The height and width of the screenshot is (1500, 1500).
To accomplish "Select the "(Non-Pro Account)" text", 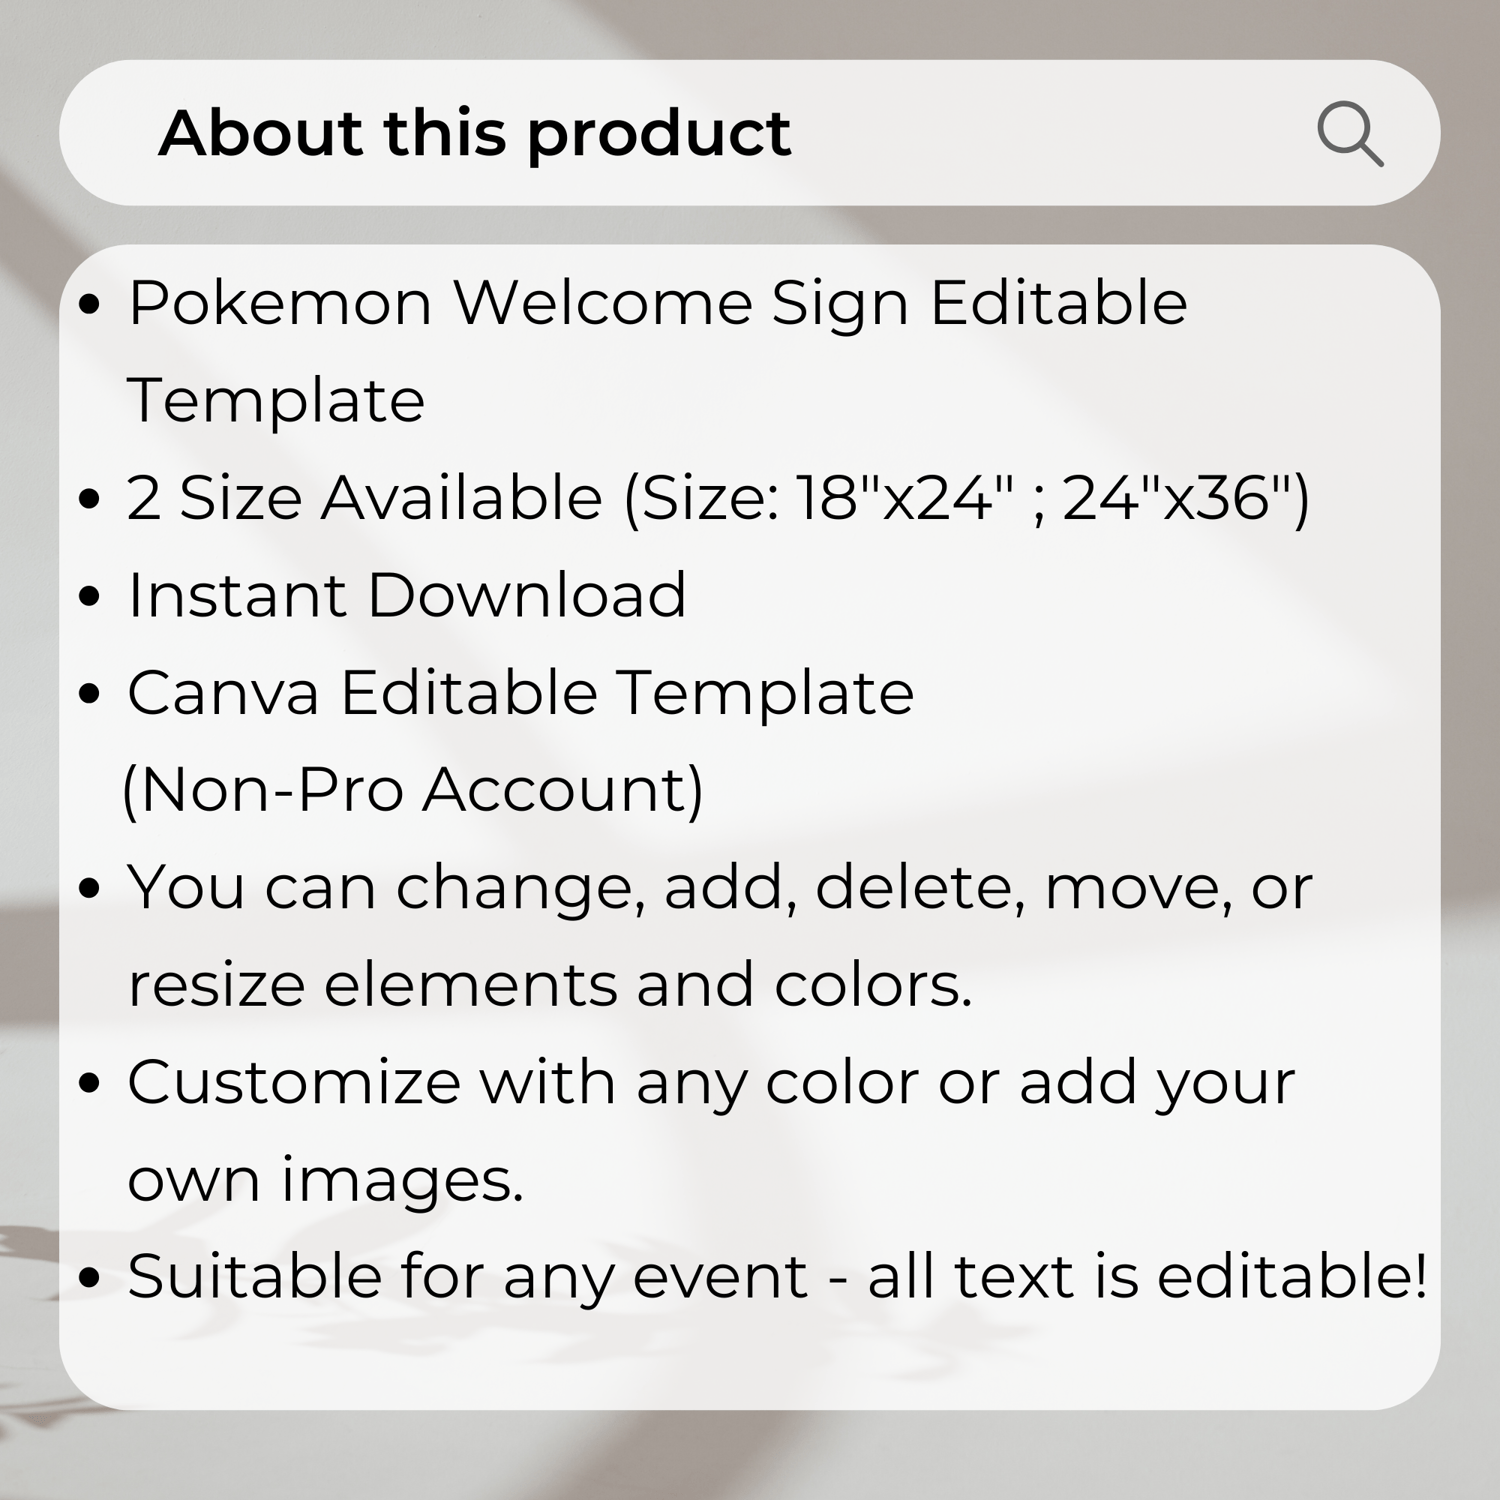I will 413,791.
